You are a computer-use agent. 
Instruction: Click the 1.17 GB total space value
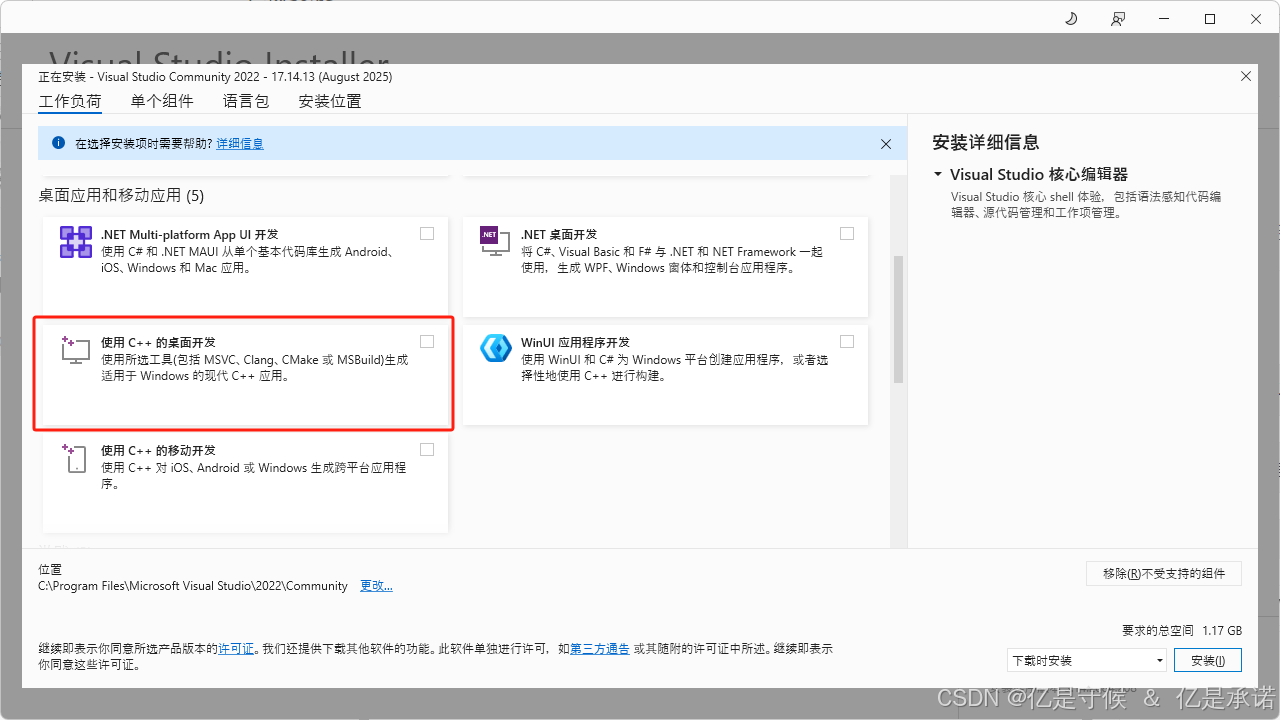1222,631
